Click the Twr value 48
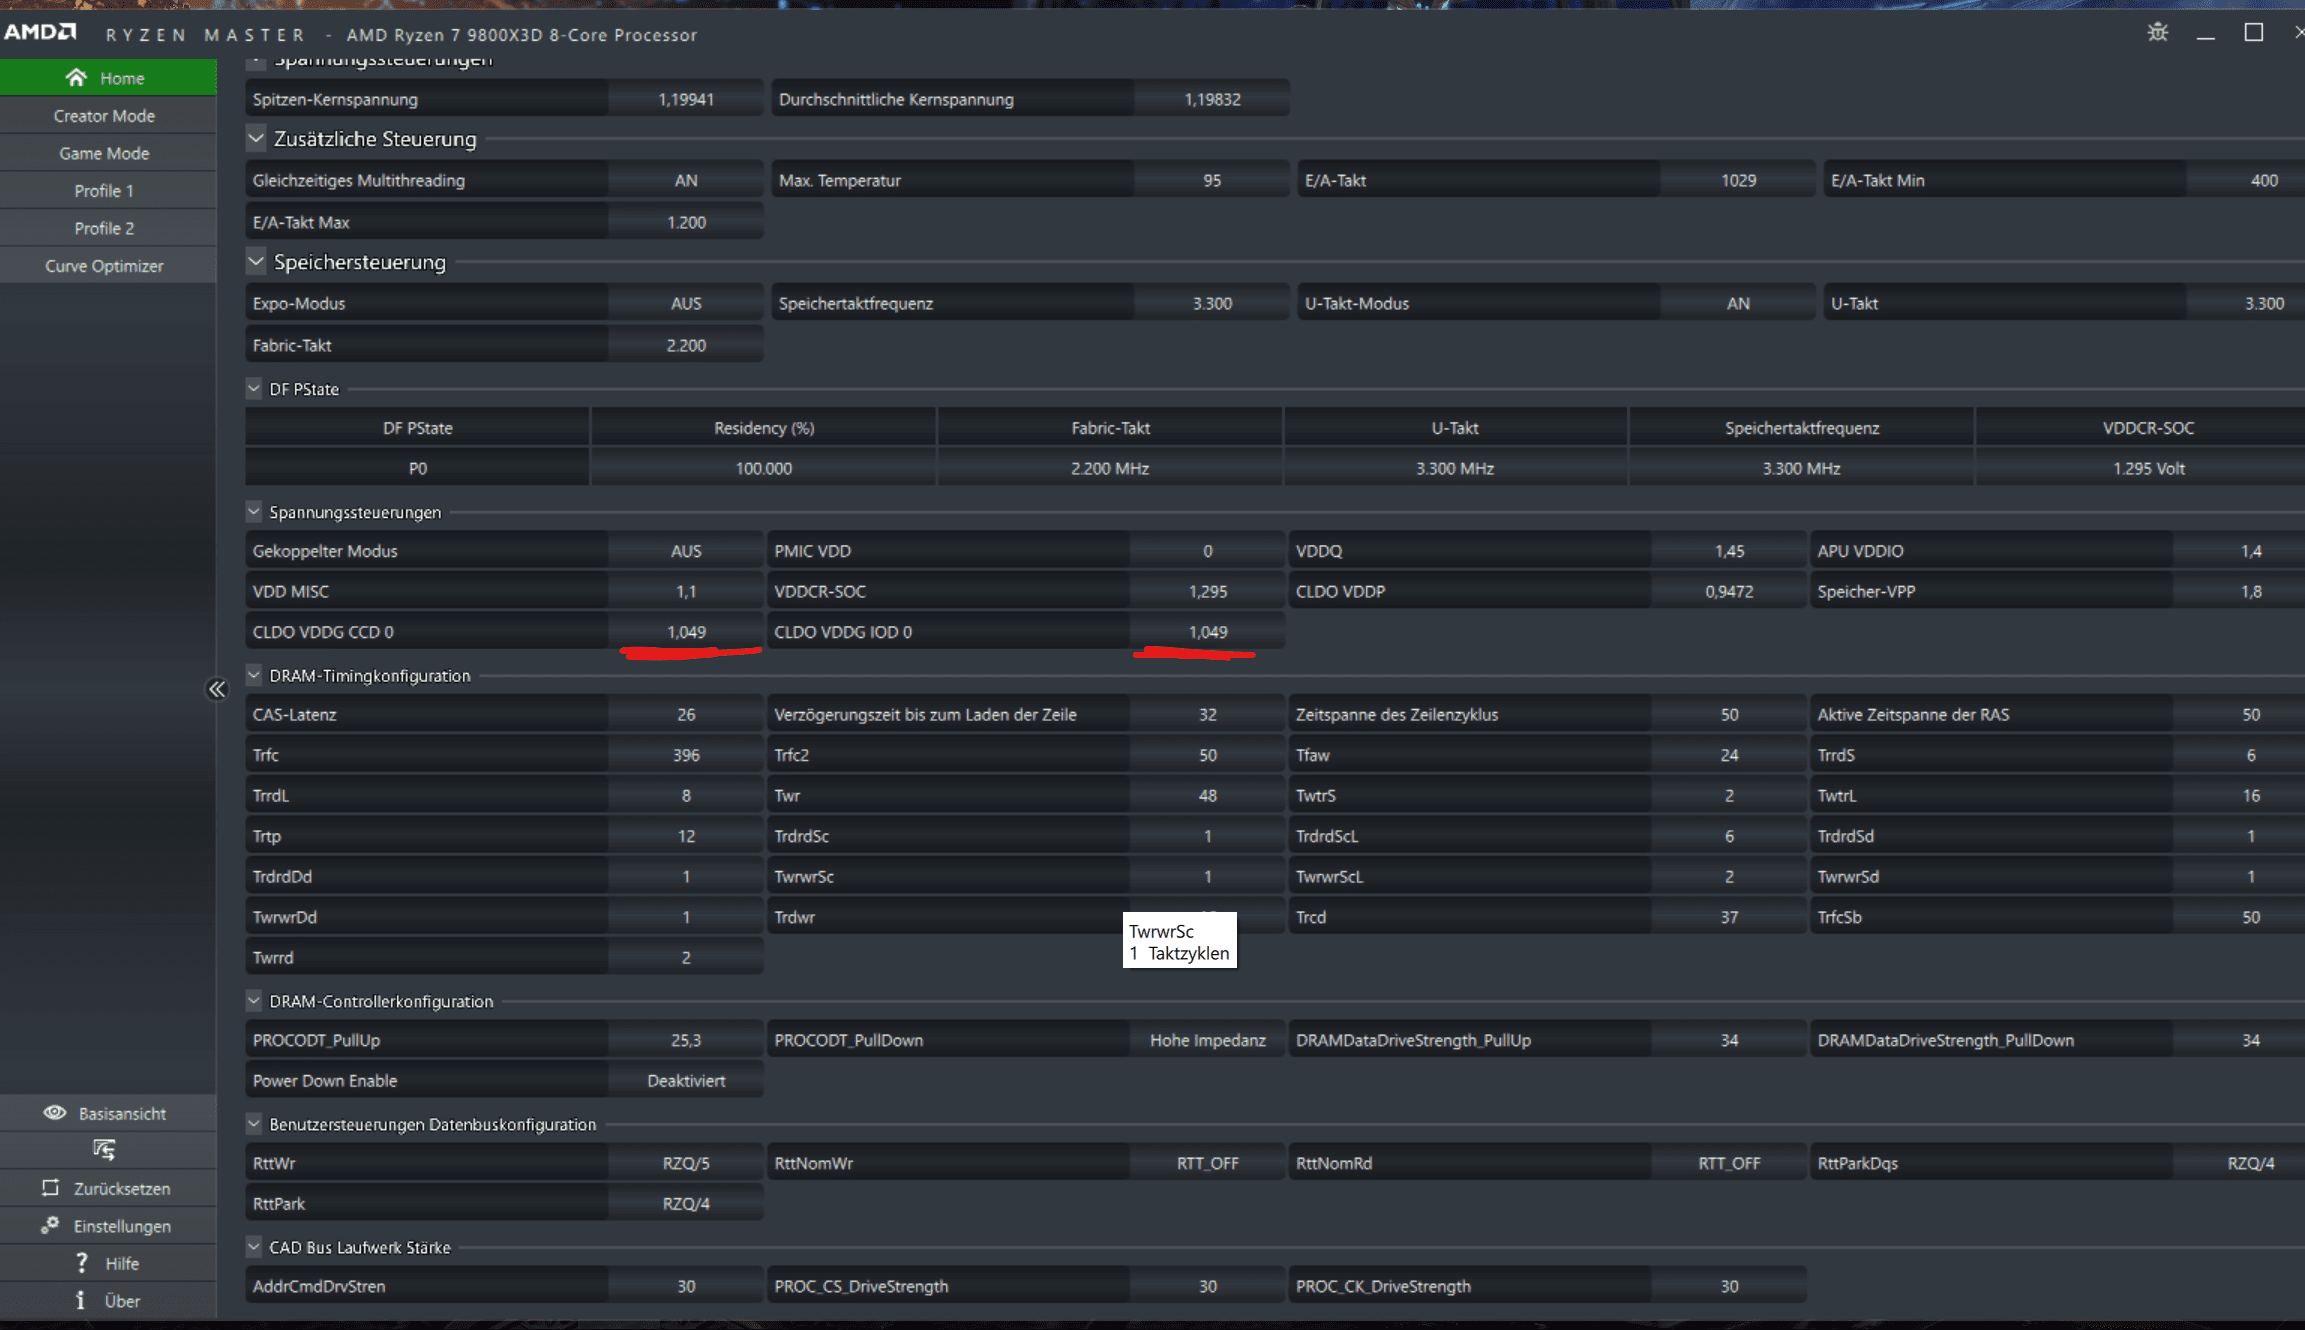 (1208, 795)
